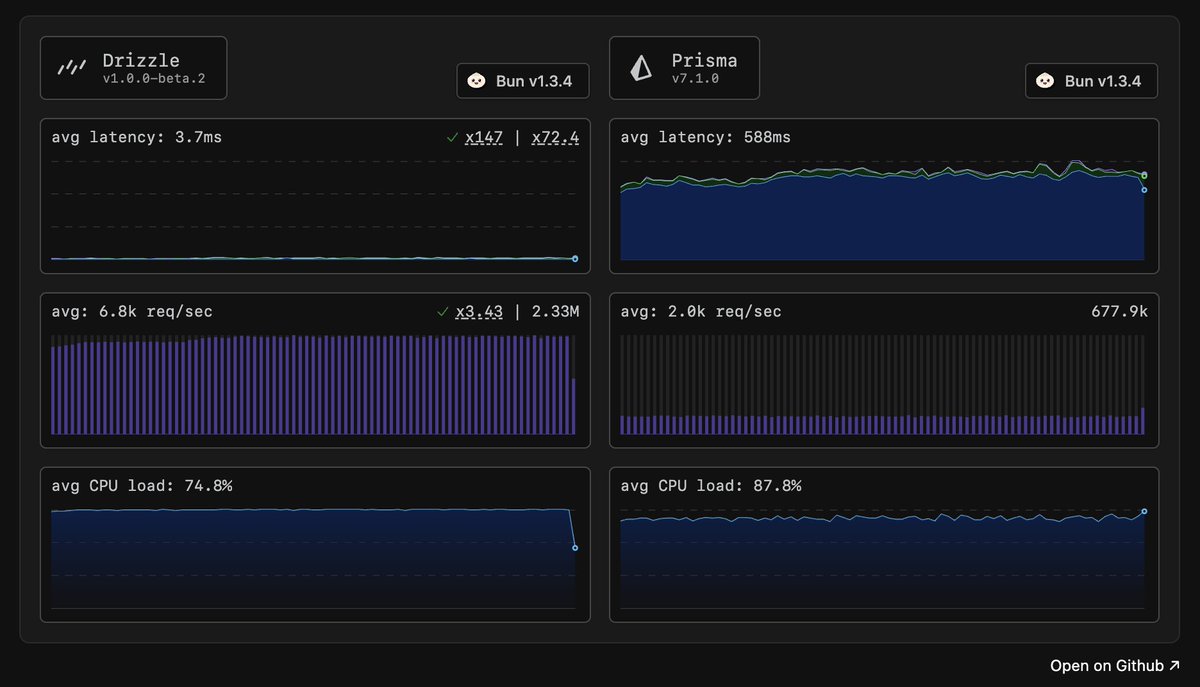This screenshot has height=687, width=1200.
Task: Click green checkmark beside x3.43 throughput
Action: click(x=443, y=312)
